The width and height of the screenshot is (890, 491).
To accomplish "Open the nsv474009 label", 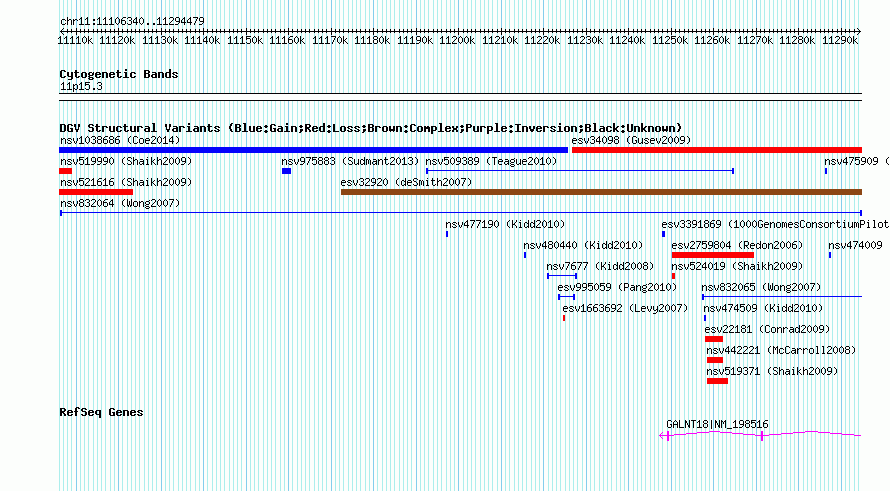I will coord(855,245).
